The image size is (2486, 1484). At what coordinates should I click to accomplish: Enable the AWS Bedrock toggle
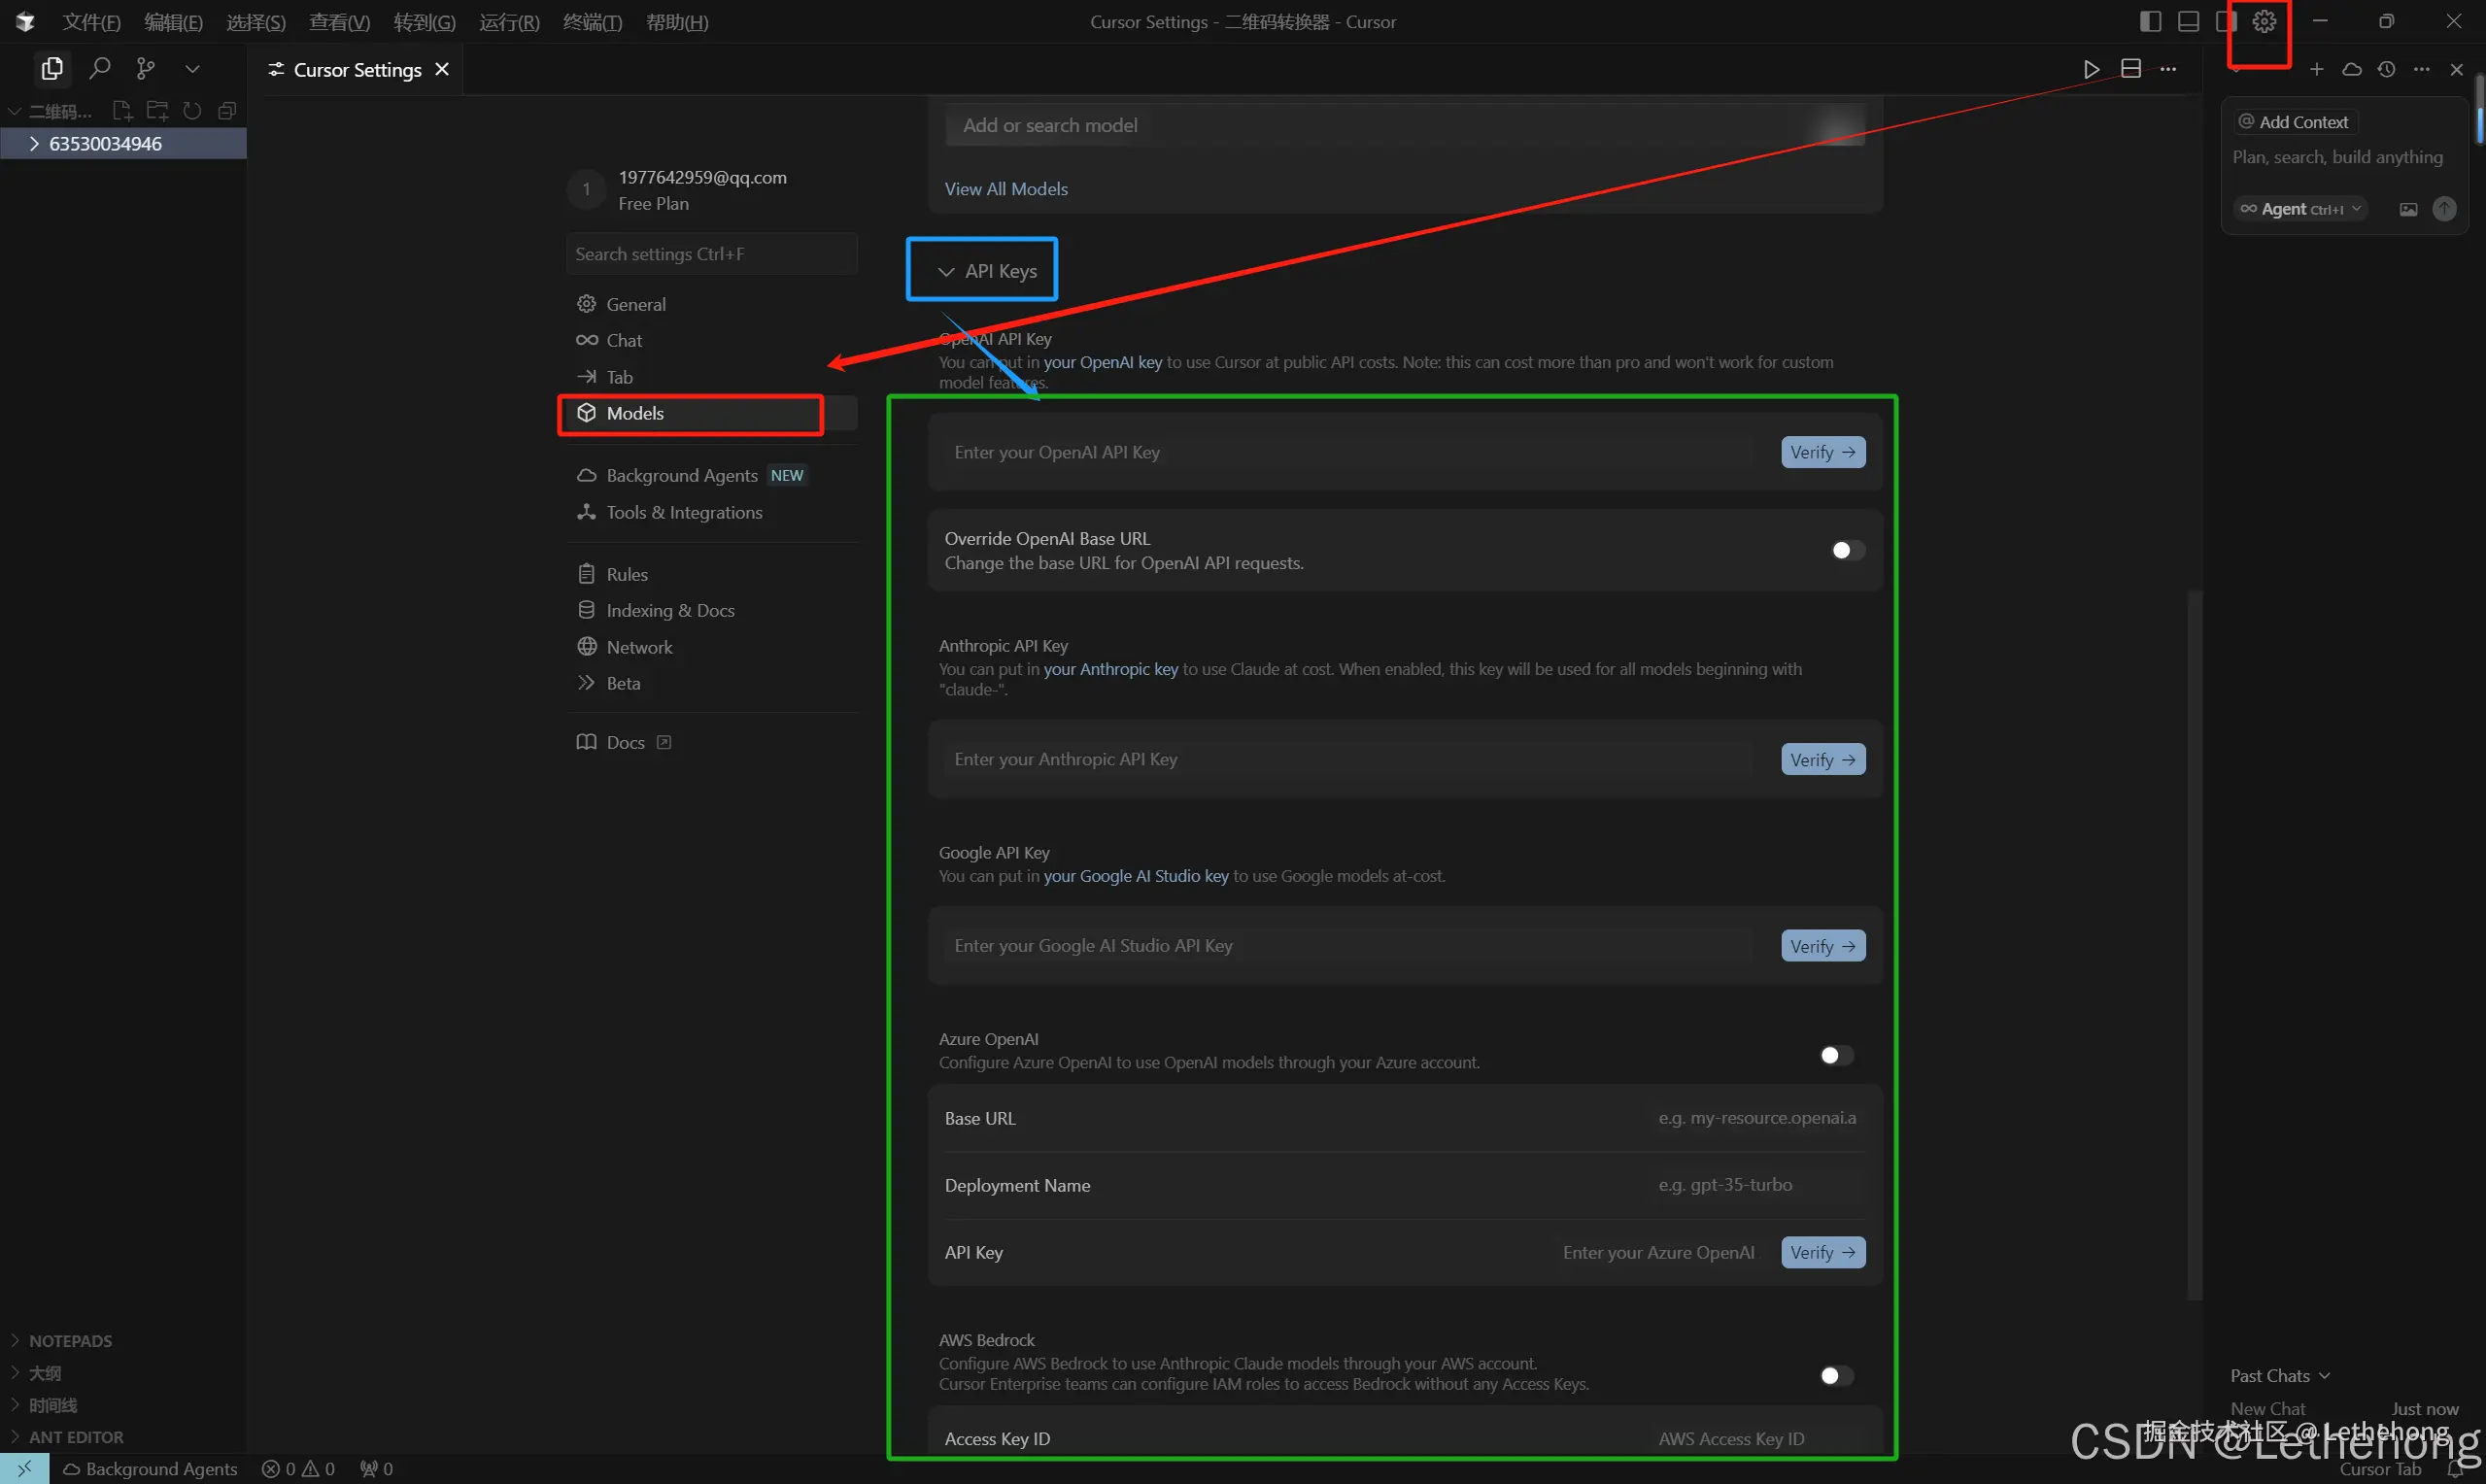tap(1836, 1376)
